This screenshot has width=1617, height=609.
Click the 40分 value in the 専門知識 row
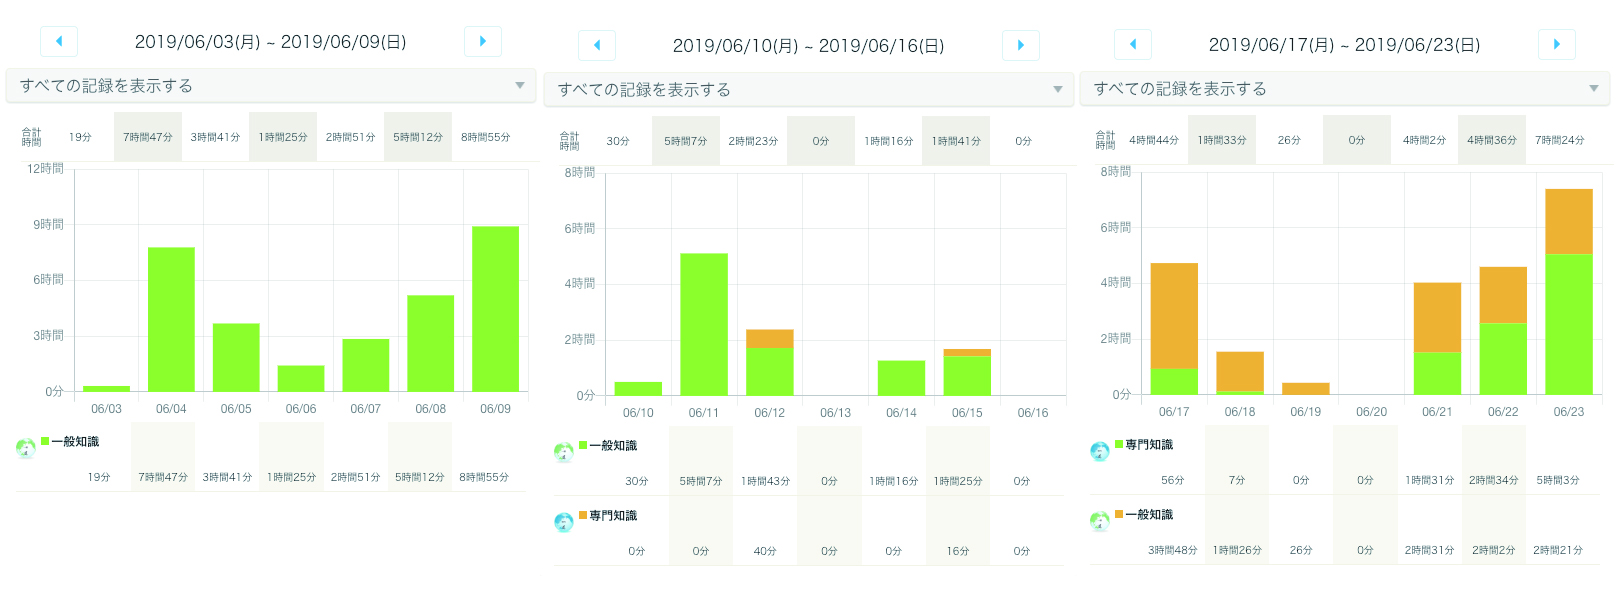click(765, 551)
